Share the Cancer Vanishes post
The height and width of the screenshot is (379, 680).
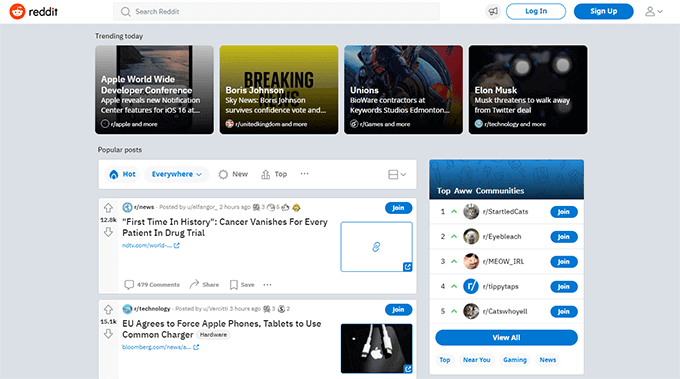(204, 284)
